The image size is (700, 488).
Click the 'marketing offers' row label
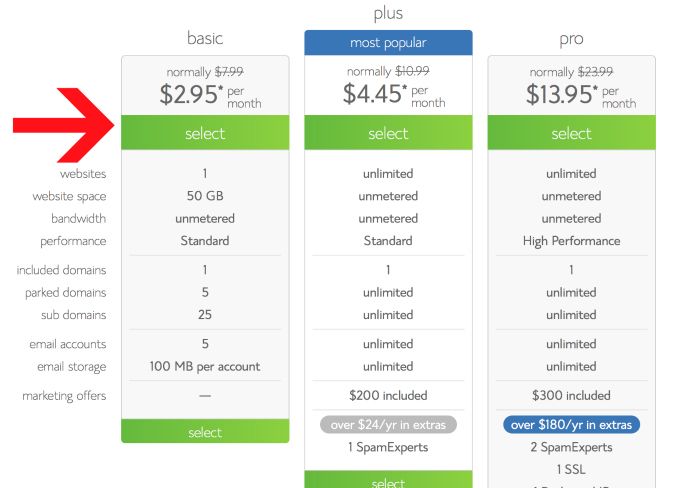click(x=64, y=396)
